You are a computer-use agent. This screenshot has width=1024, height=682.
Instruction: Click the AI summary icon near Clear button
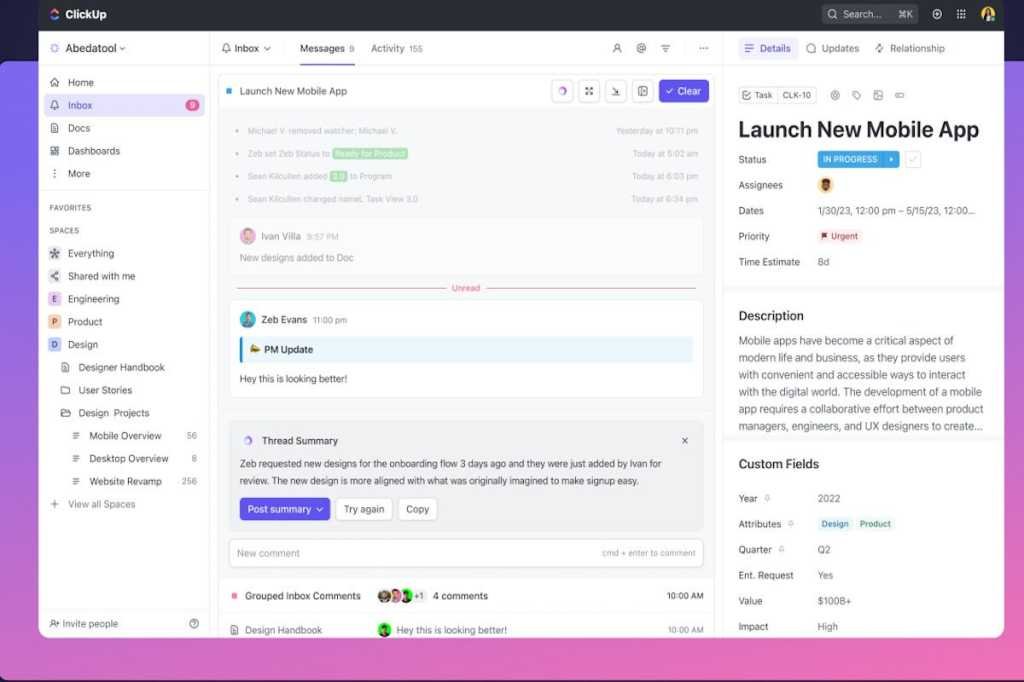[562, 91]
